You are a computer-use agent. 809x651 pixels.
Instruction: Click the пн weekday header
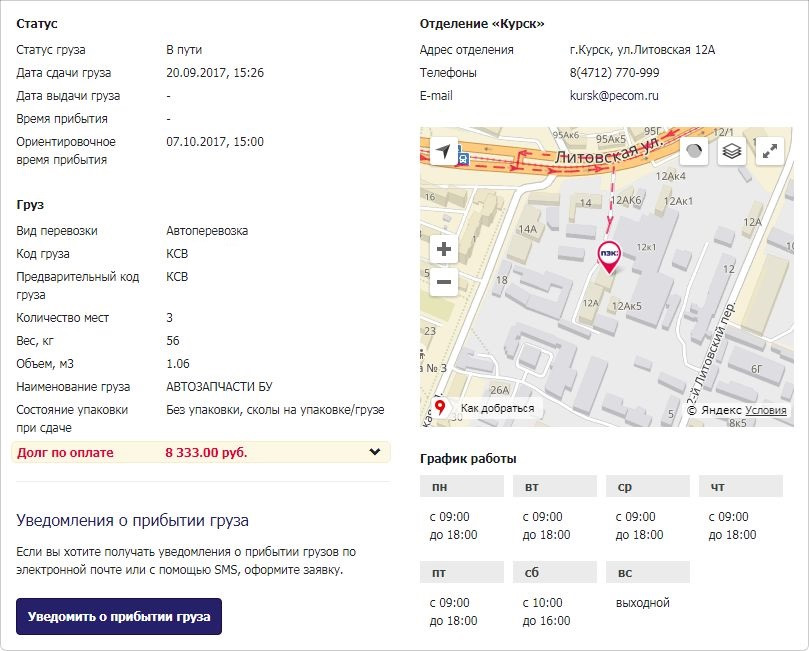point(462,486)
